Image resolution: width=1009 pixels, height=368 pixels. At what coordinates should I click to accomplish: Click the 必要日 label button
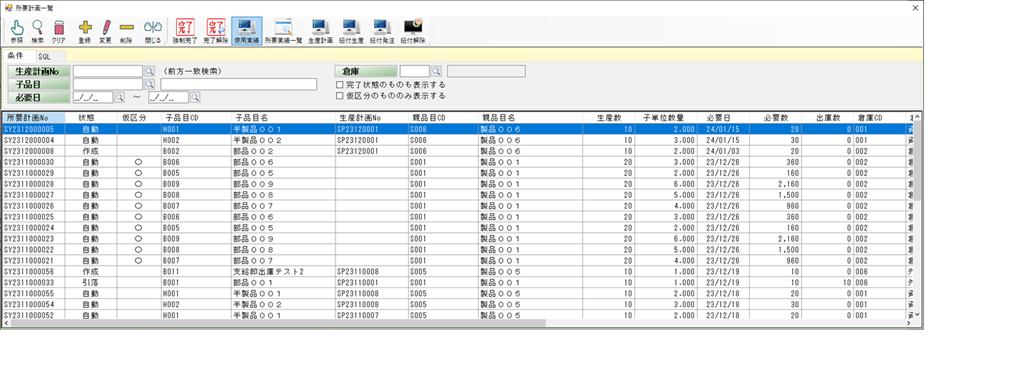pos(39,97)
